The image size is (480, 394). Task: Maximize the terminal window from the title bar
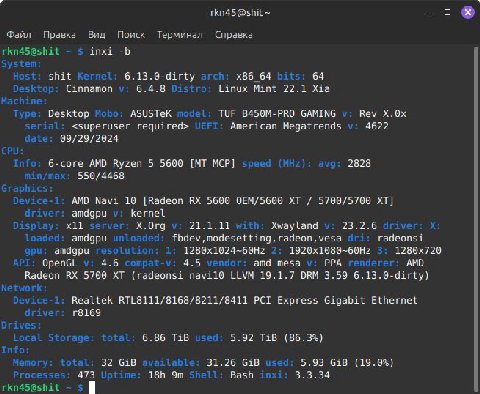[x=447, y=13]
